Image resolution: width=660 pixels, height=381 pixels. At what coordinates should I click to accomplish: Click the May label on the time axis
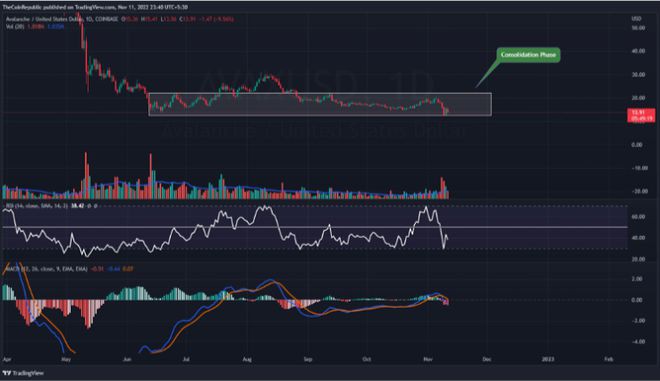click(x=66, y=359)
